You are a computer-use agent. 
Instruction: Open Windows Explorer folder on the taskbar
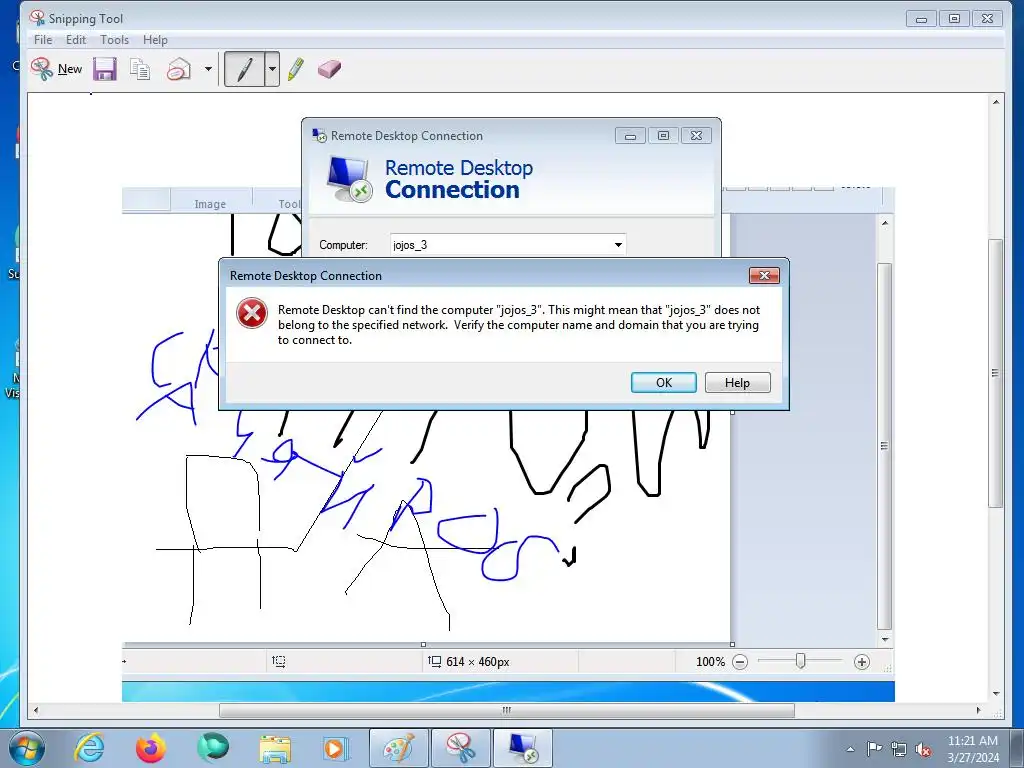[275, 748]
